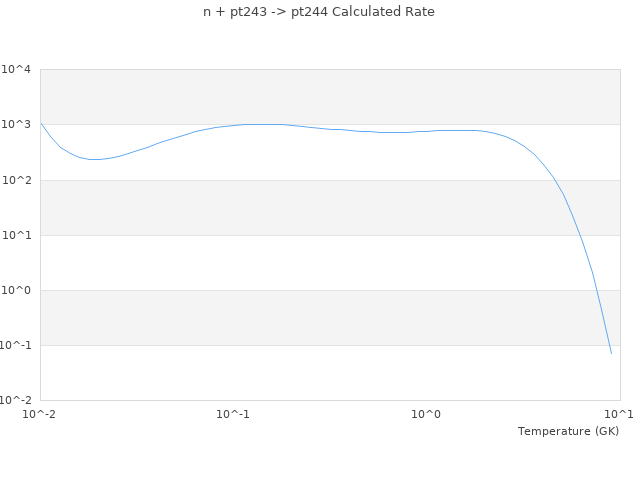640x480 pixels.
Task: Click the 10^1 y-axis tick label
Action: point(16,235)
